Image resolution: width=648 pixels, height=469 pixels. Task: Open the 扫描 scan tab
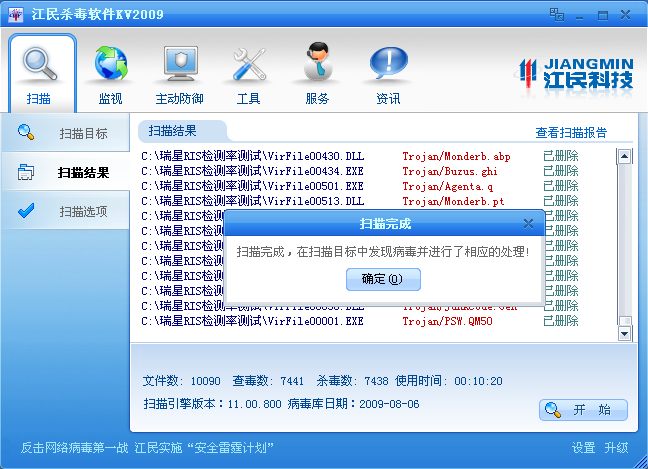[x=42, y=74]
